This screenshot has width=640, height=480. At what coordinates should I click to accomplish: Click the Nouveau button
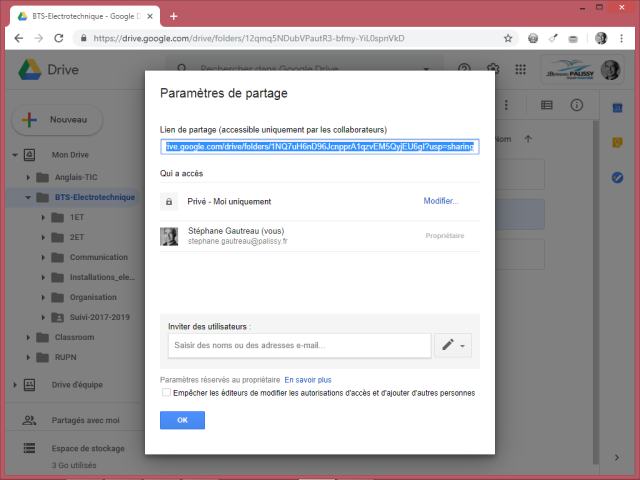57,120
